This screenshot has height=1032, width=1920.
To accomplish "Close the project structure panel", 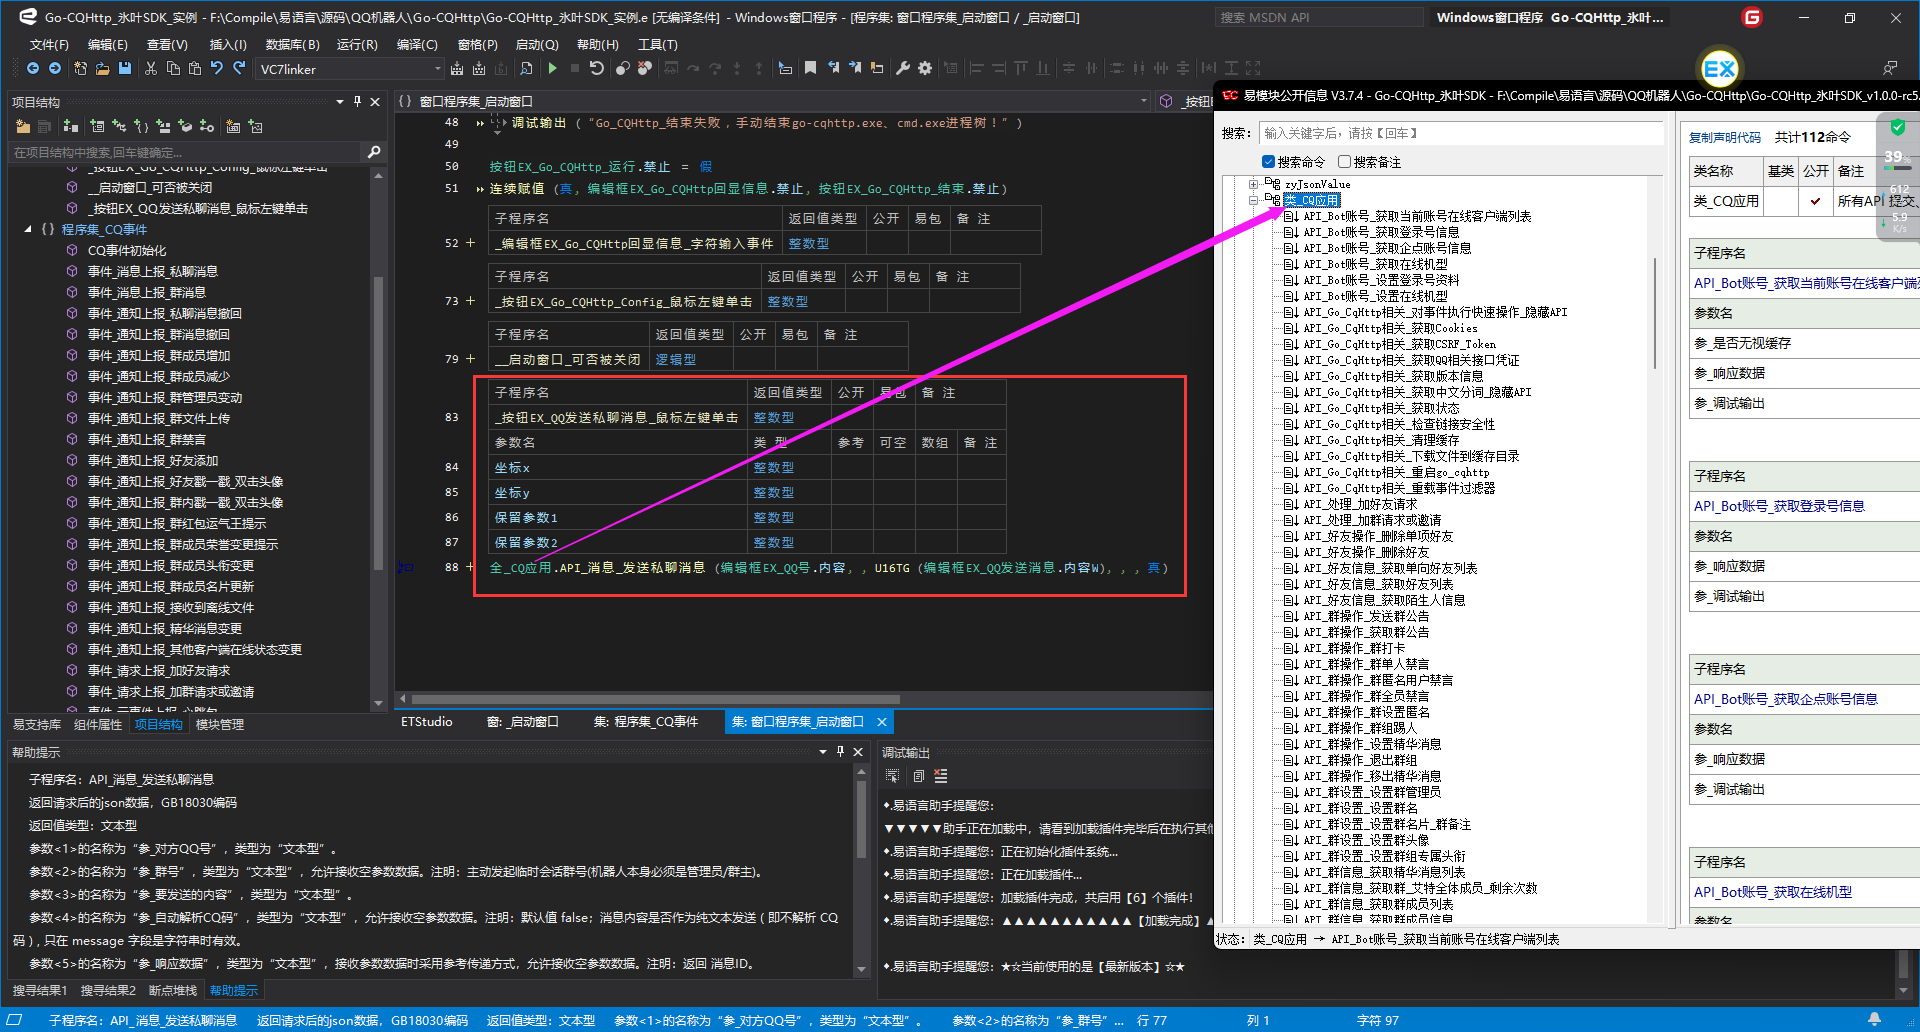I will [x=375, y=101].
